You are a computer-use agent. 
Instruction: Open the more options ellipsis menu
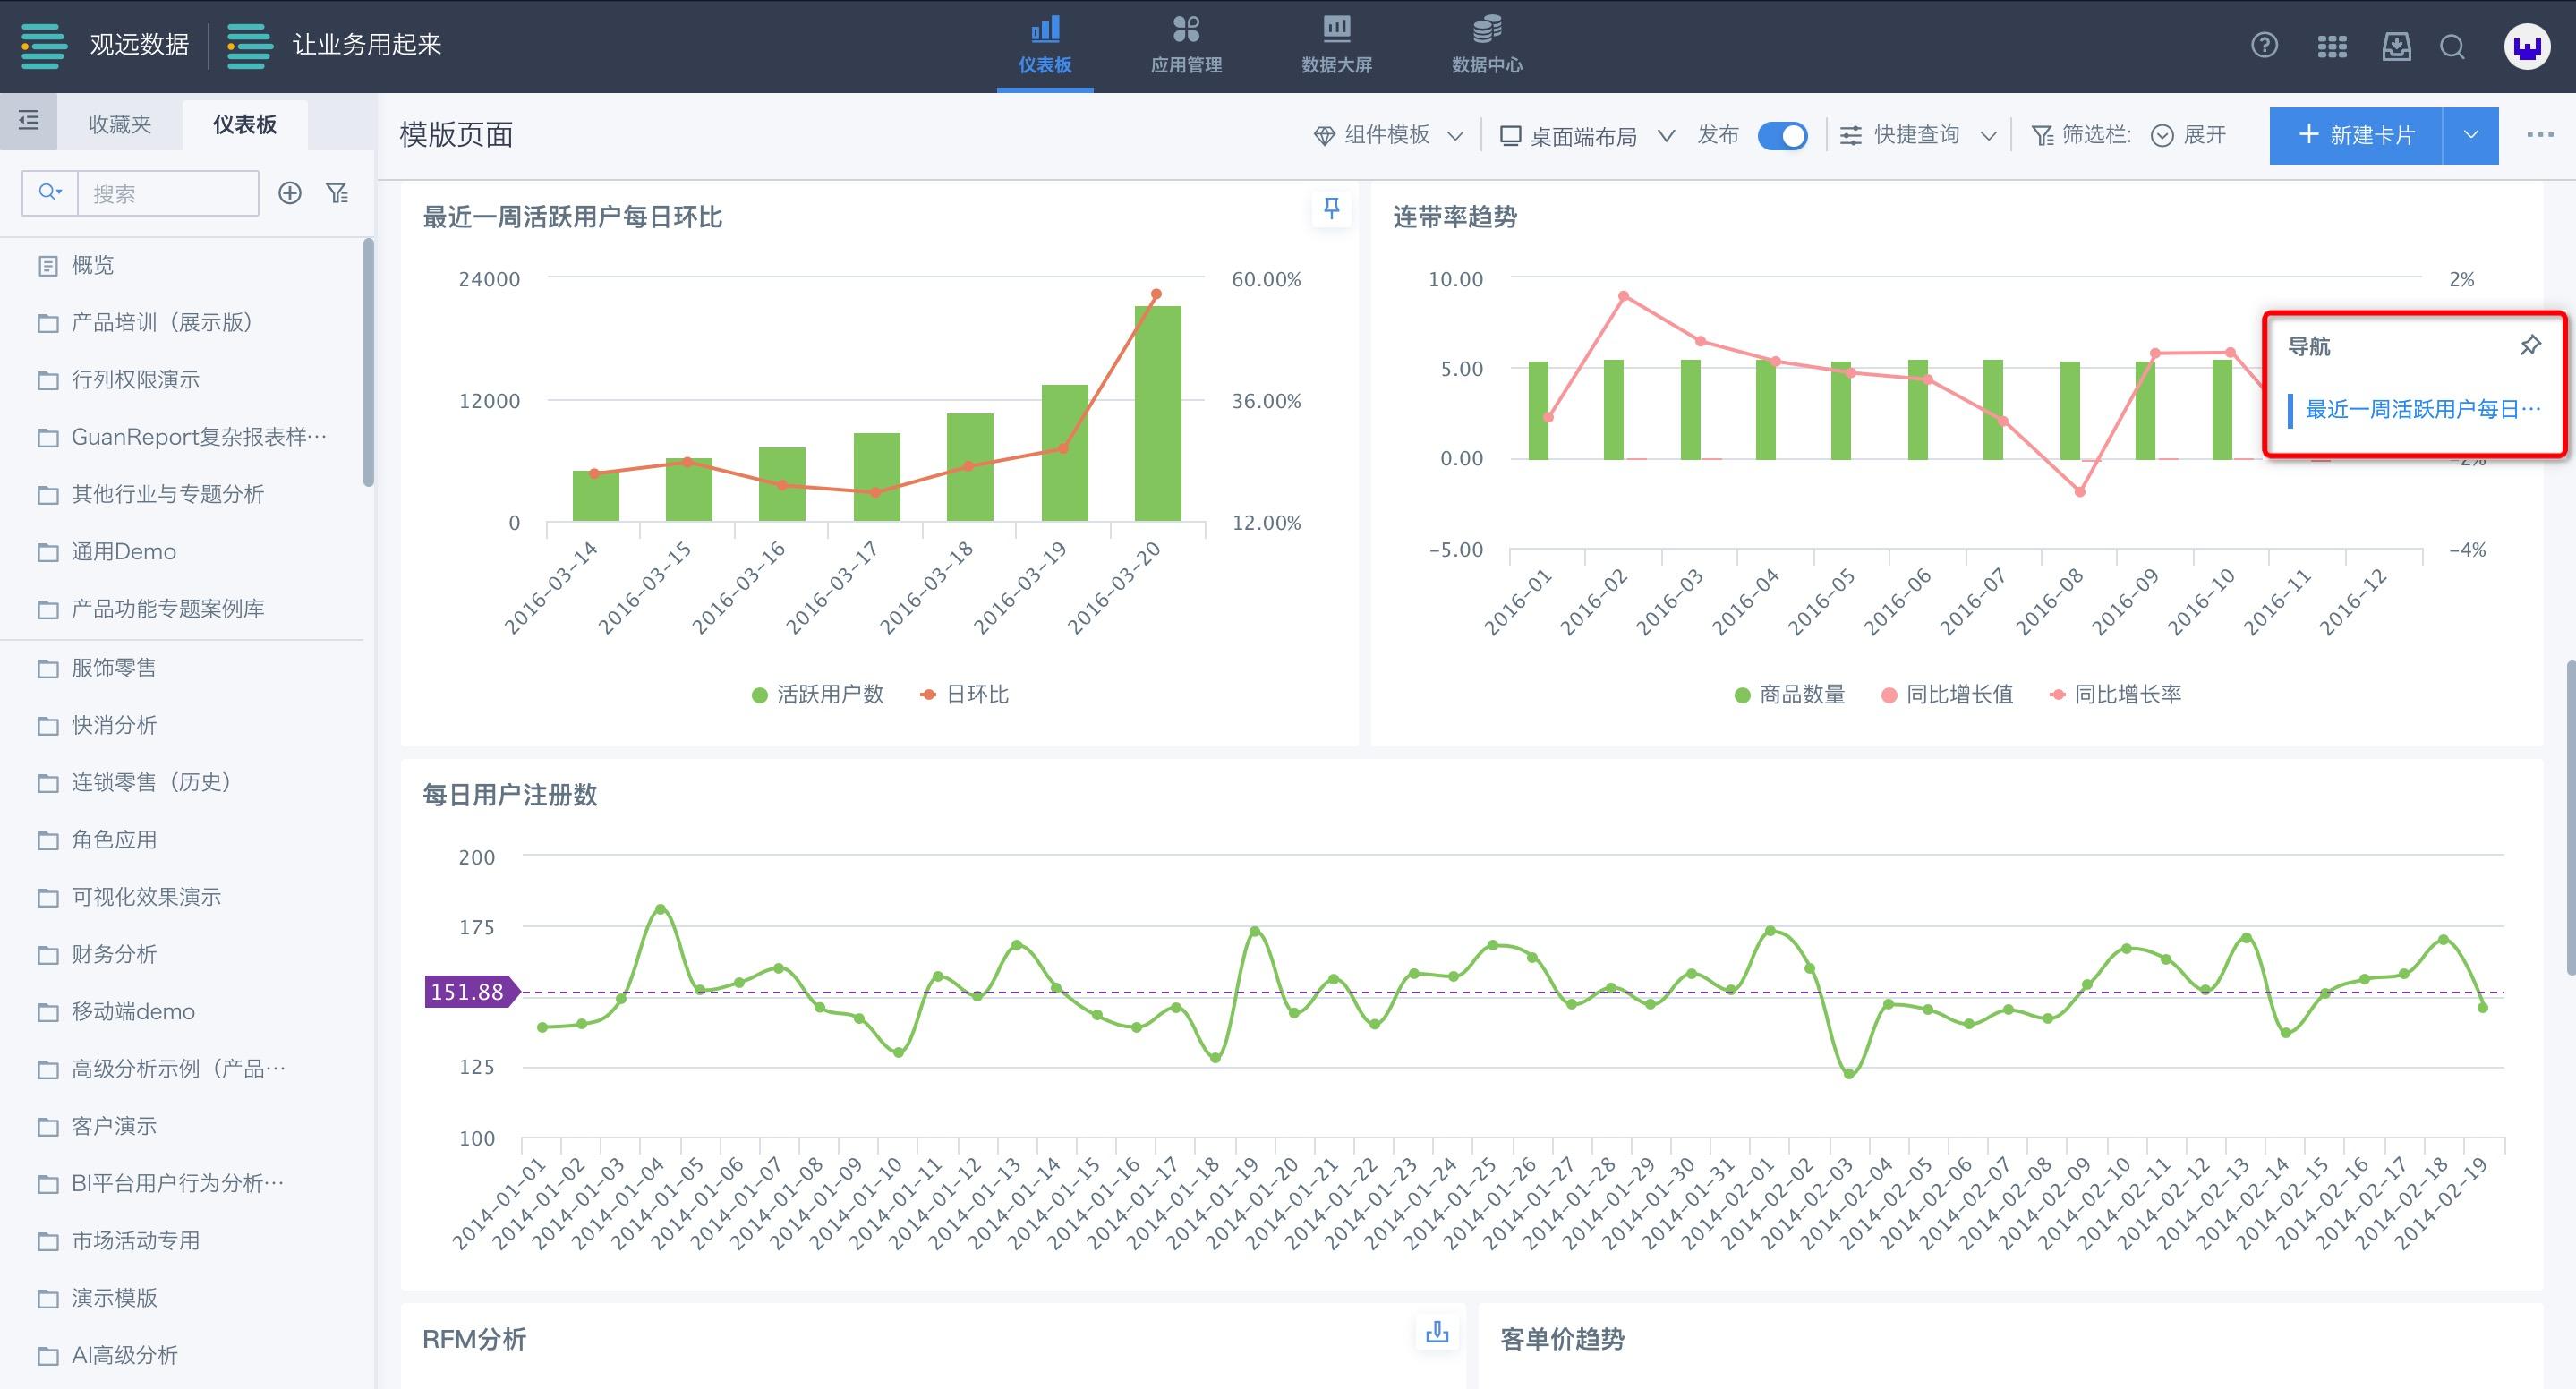tap(2540, 135)
